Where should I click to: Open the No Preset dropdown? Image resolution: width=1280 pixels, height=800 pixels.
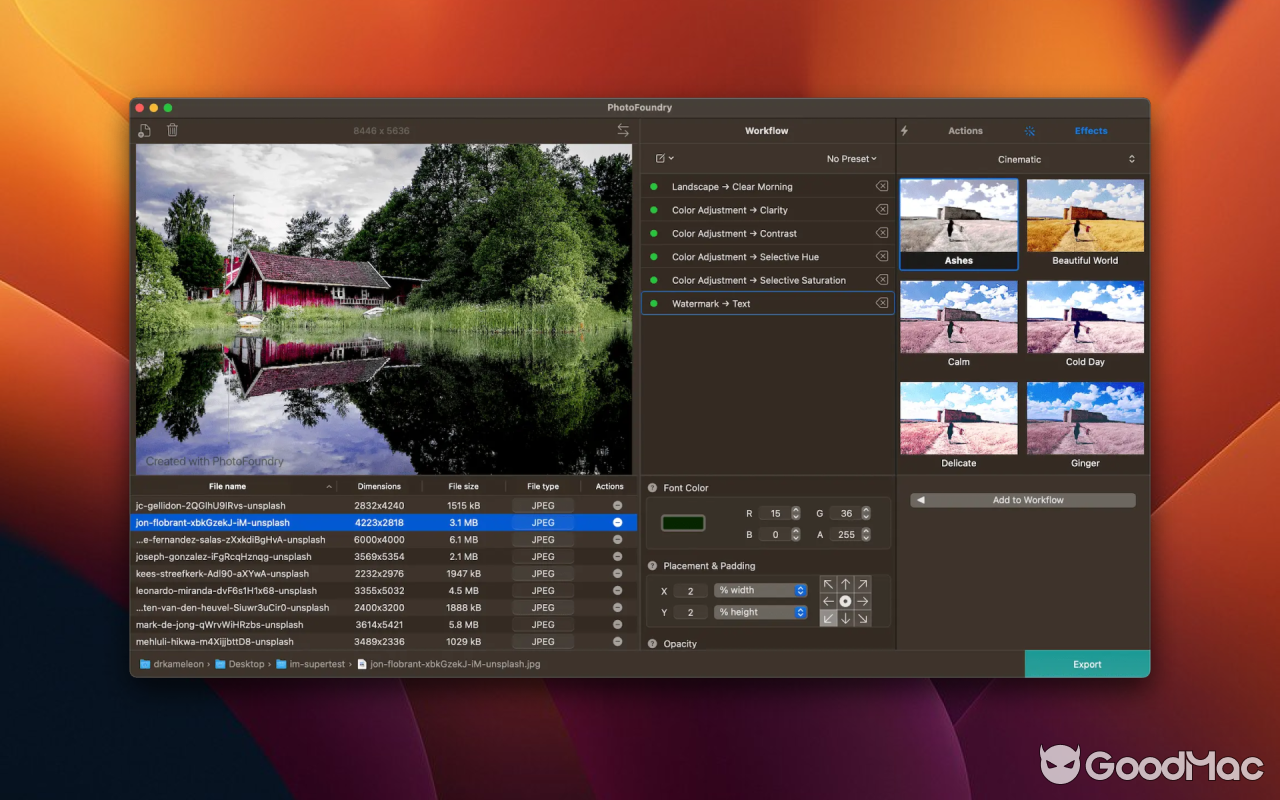tap(851, 158)
